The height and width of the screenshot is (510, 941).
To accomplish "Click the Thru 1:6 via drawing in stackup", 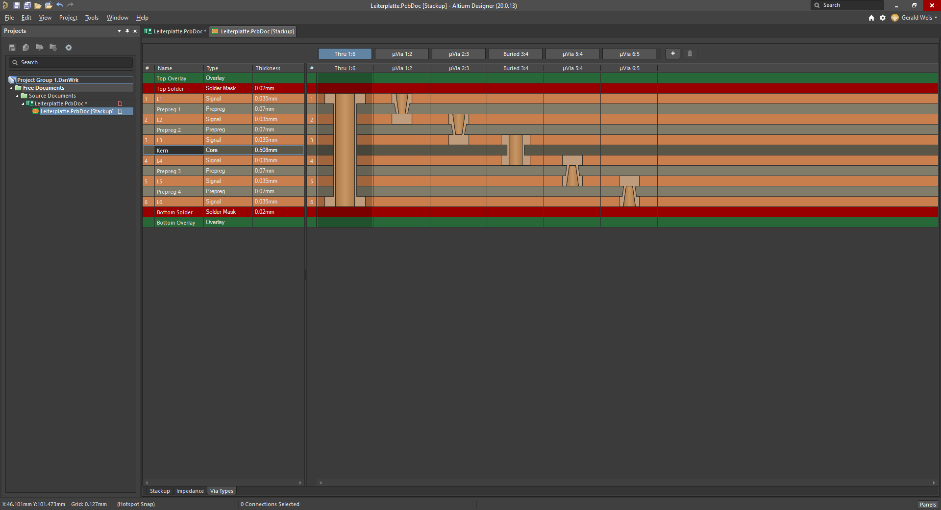I will [345, 150].
